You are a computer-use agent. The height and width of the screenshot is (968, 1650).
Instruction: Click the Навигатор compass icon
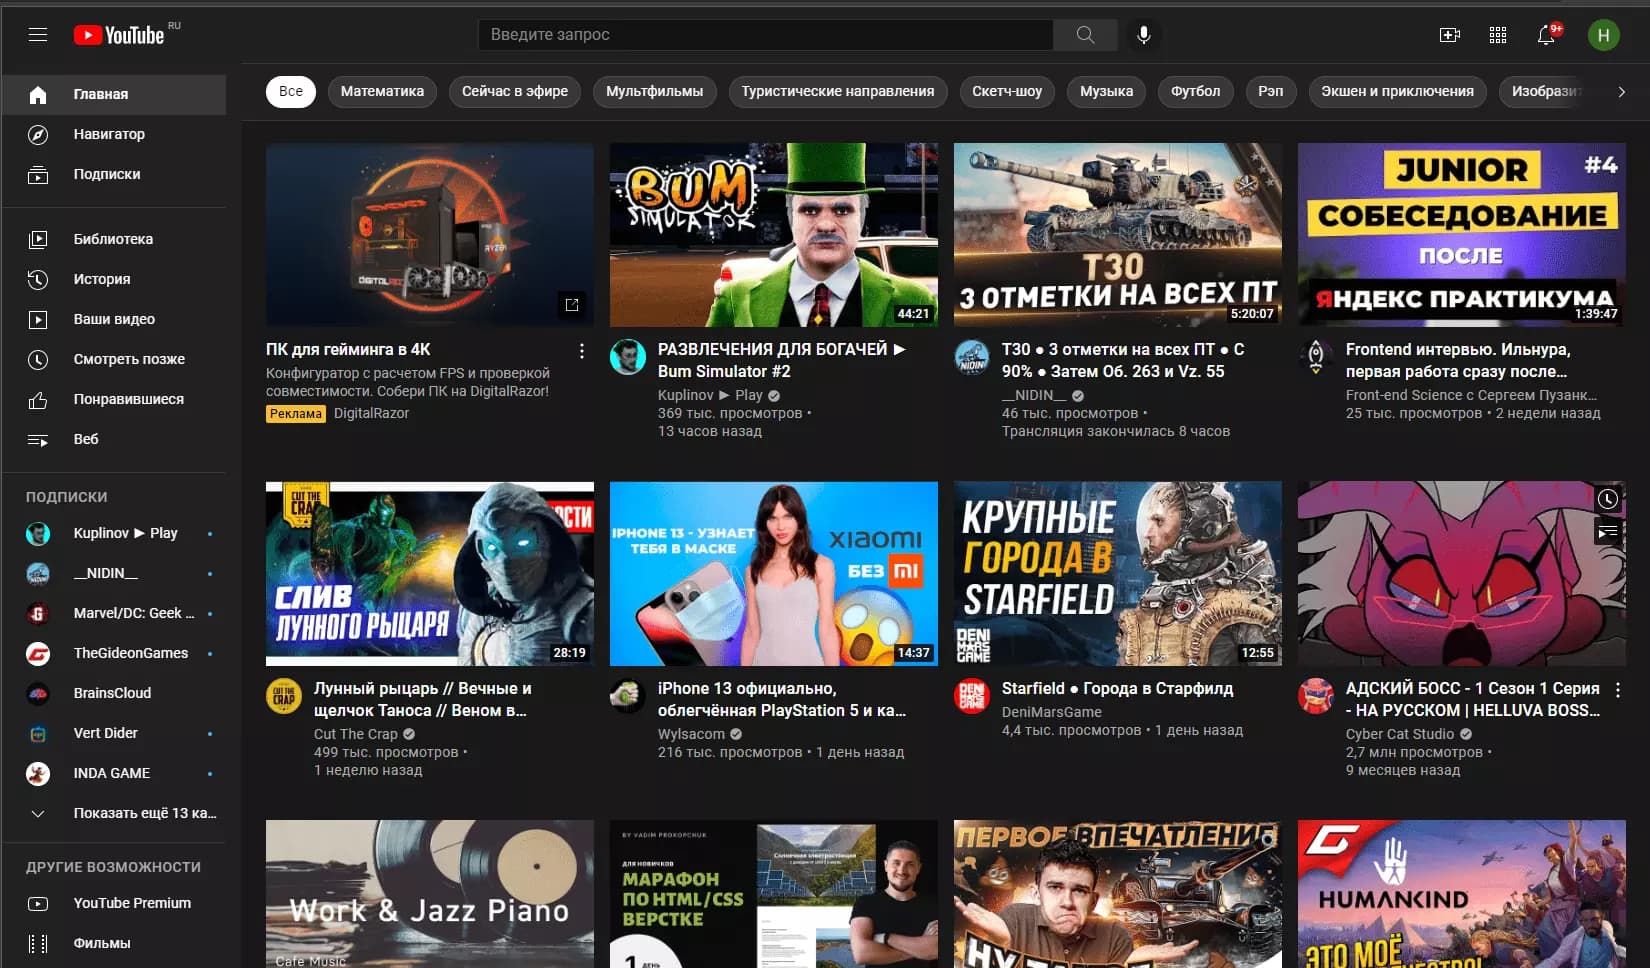point(38,135)
